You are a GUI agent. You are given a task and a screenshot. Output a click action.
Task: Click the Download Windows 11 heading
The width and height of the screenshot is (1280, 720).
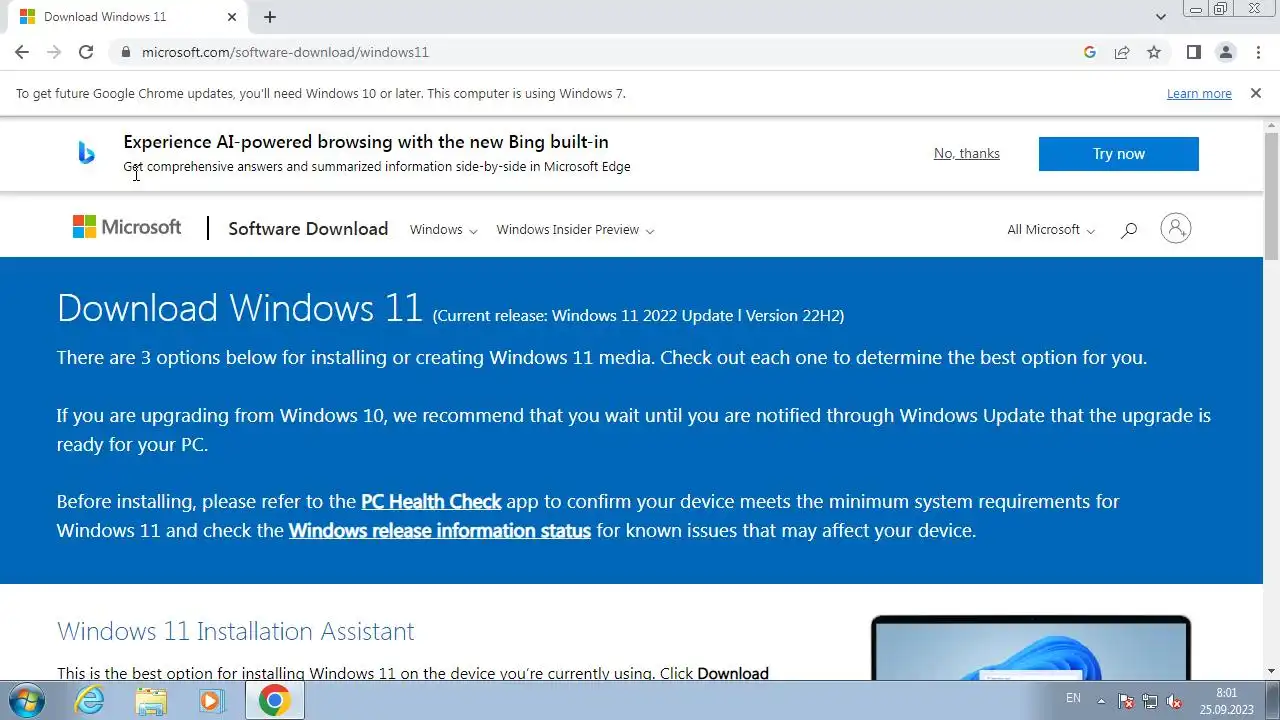point(240,307)
